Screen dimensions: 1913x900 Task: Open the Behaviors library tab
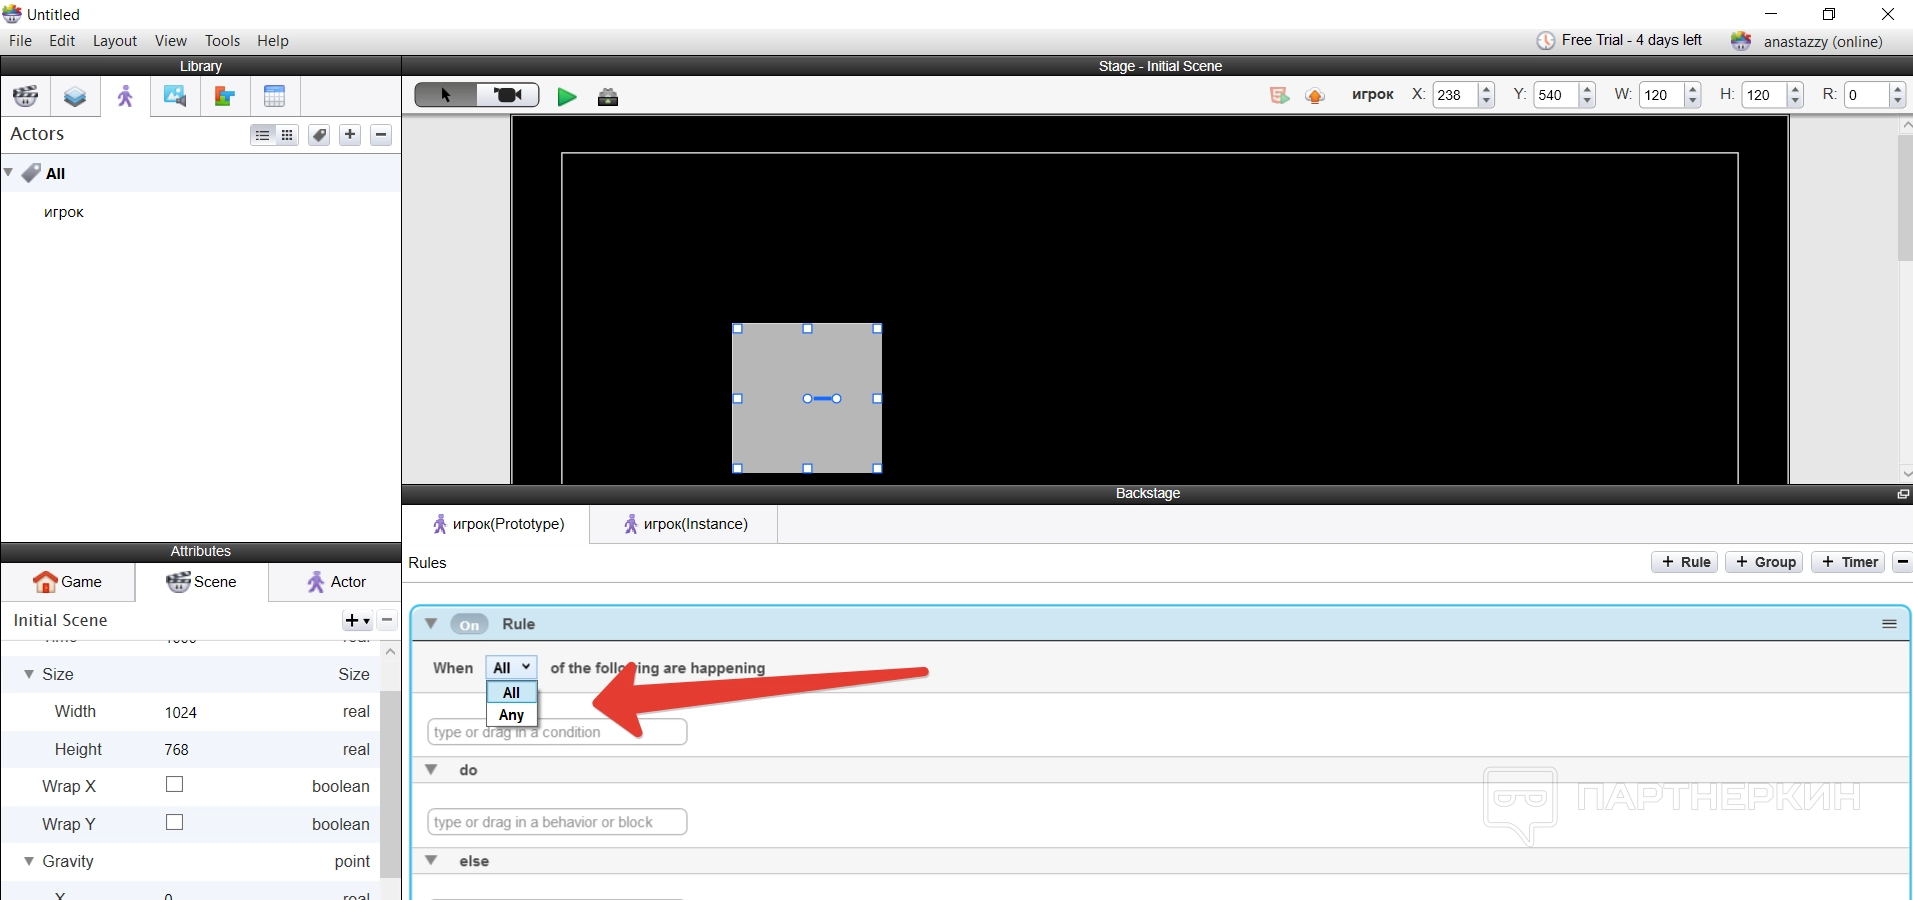click(225, 97)
